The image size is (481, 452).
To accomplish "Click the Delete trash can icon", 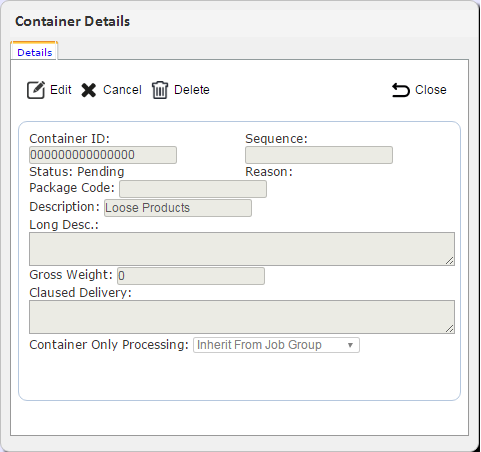I will click(x=160, y=90).
